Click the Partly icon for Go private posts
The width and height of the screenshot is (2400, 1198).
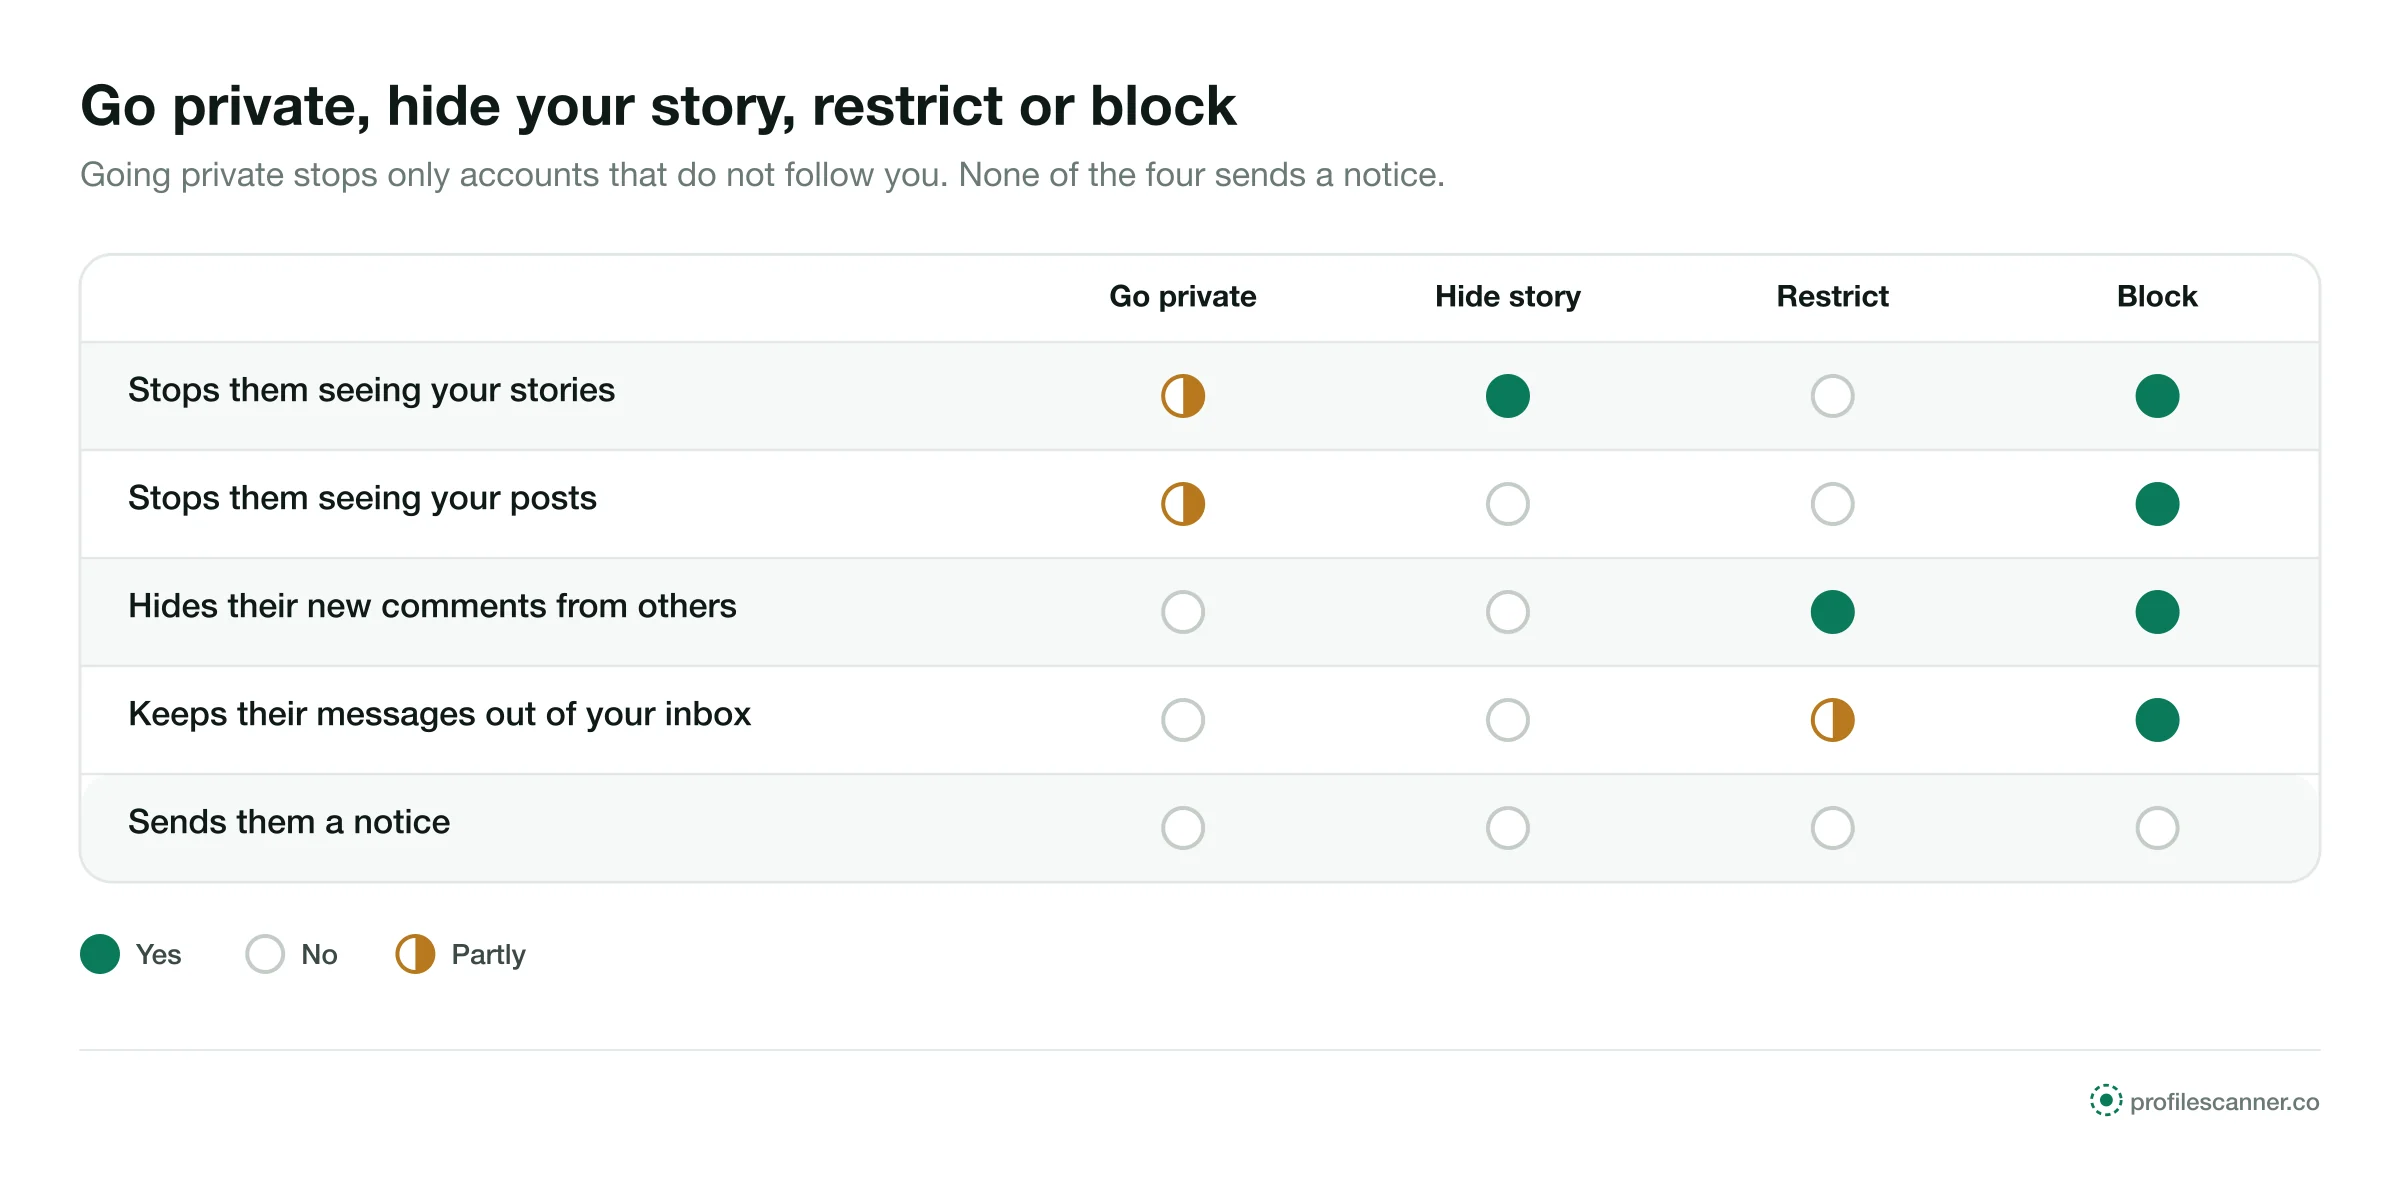1183,504
